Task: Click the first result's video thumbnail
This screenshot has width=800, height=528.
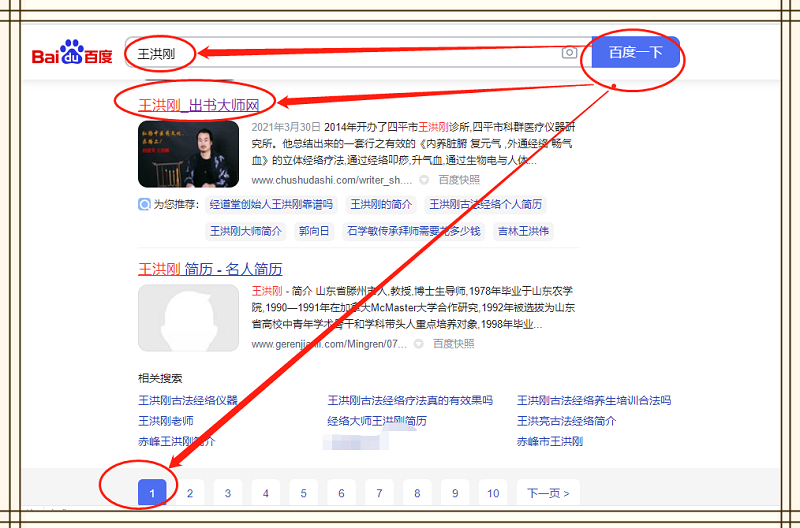Action: tap(188, 154)
